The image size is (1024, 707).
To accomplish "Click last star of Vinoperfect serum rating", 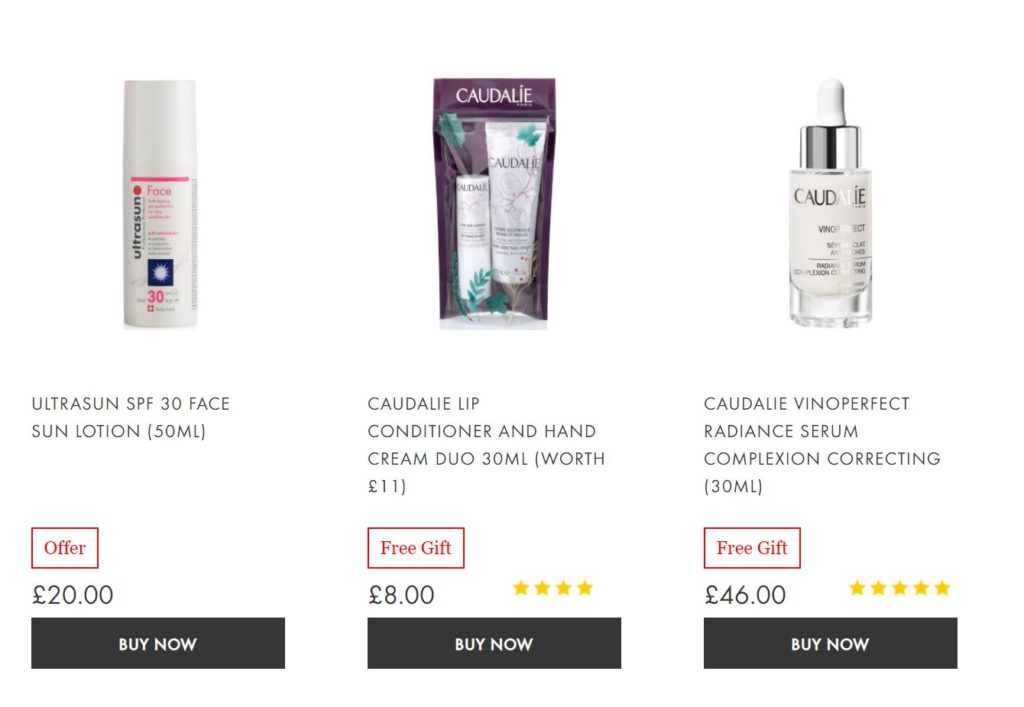I will [942, 588].
